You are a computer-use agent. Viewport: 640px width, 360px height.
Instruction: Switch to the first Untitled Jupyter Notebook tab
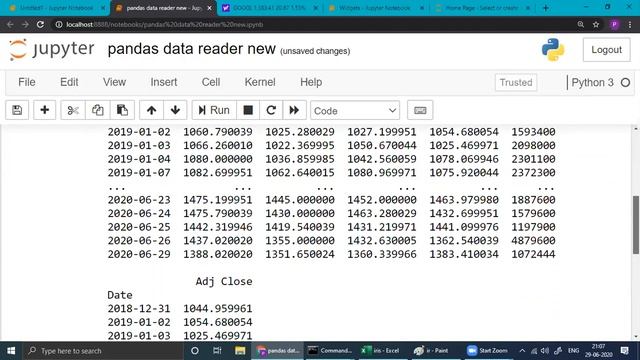click(56, 8)
